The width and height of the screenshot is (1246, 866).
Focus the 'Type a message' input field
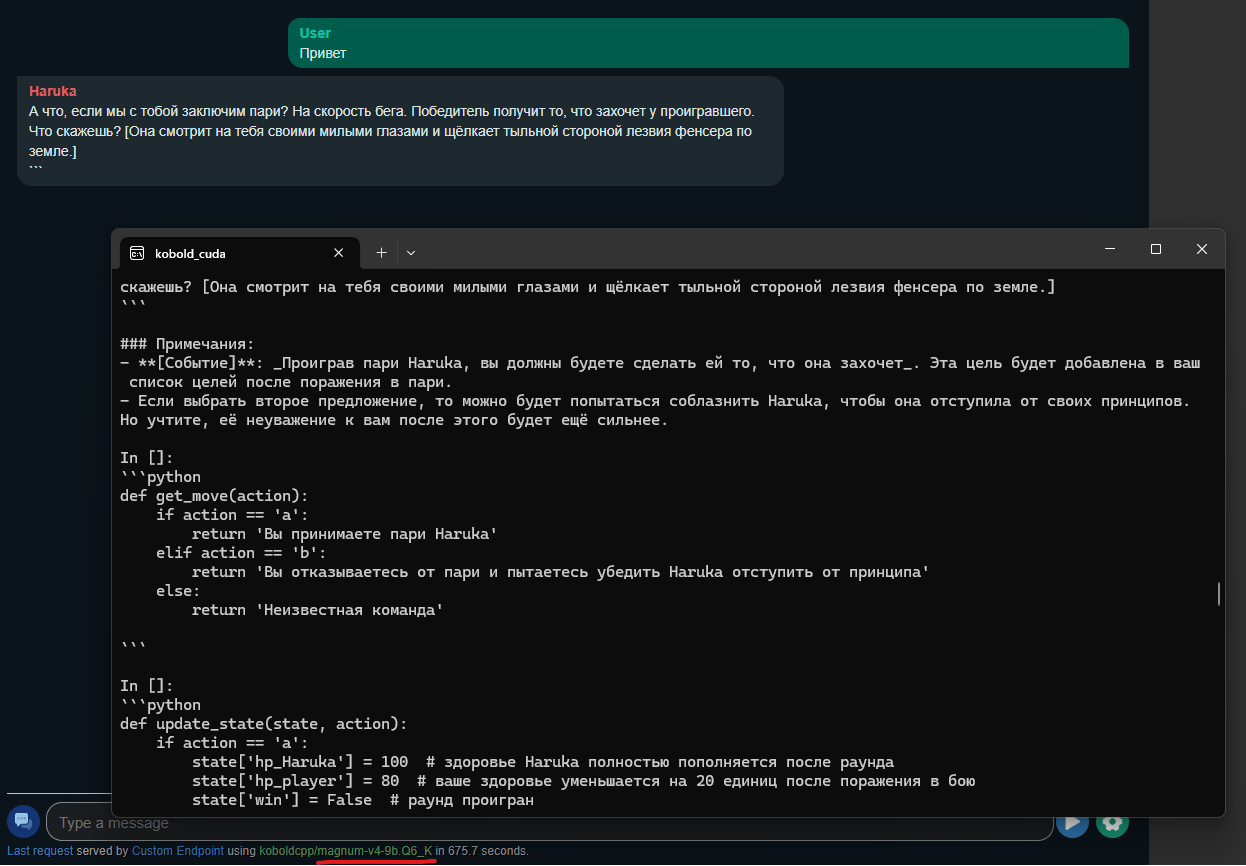point(550,823)
